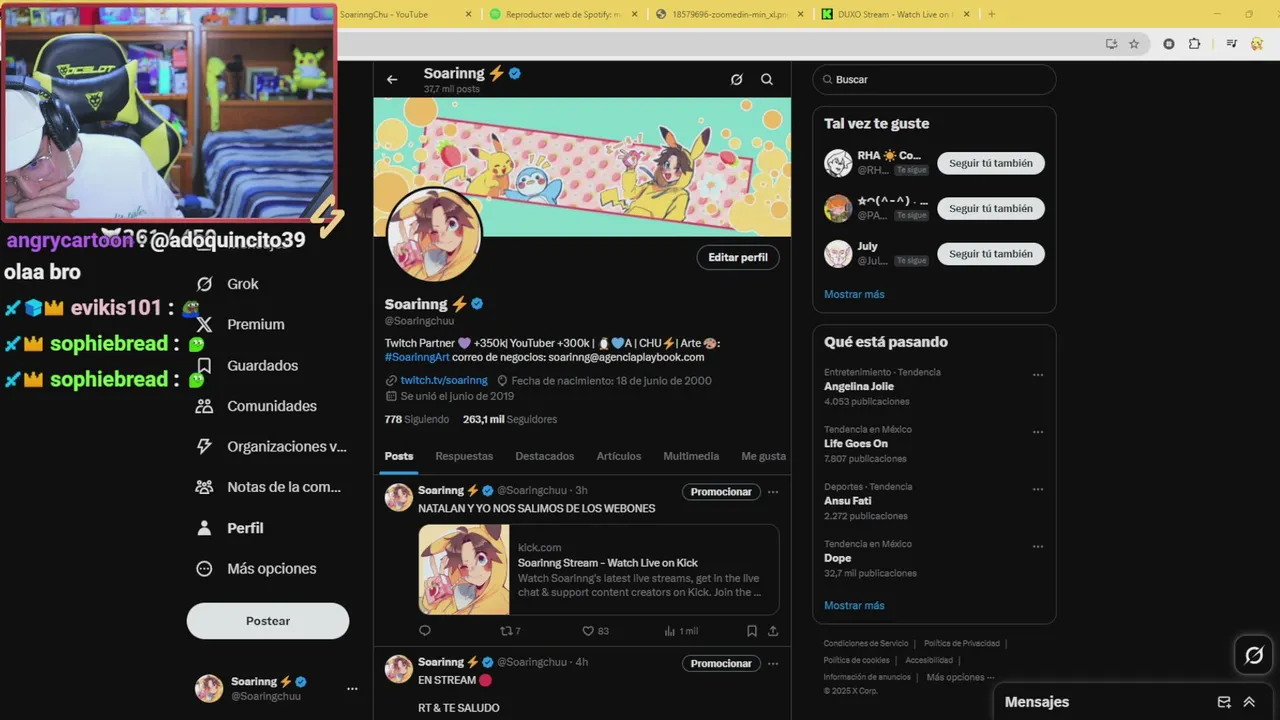Open Comunidades in the sidebar
The height and width of the screenshot is (720, 1280).
257,406
